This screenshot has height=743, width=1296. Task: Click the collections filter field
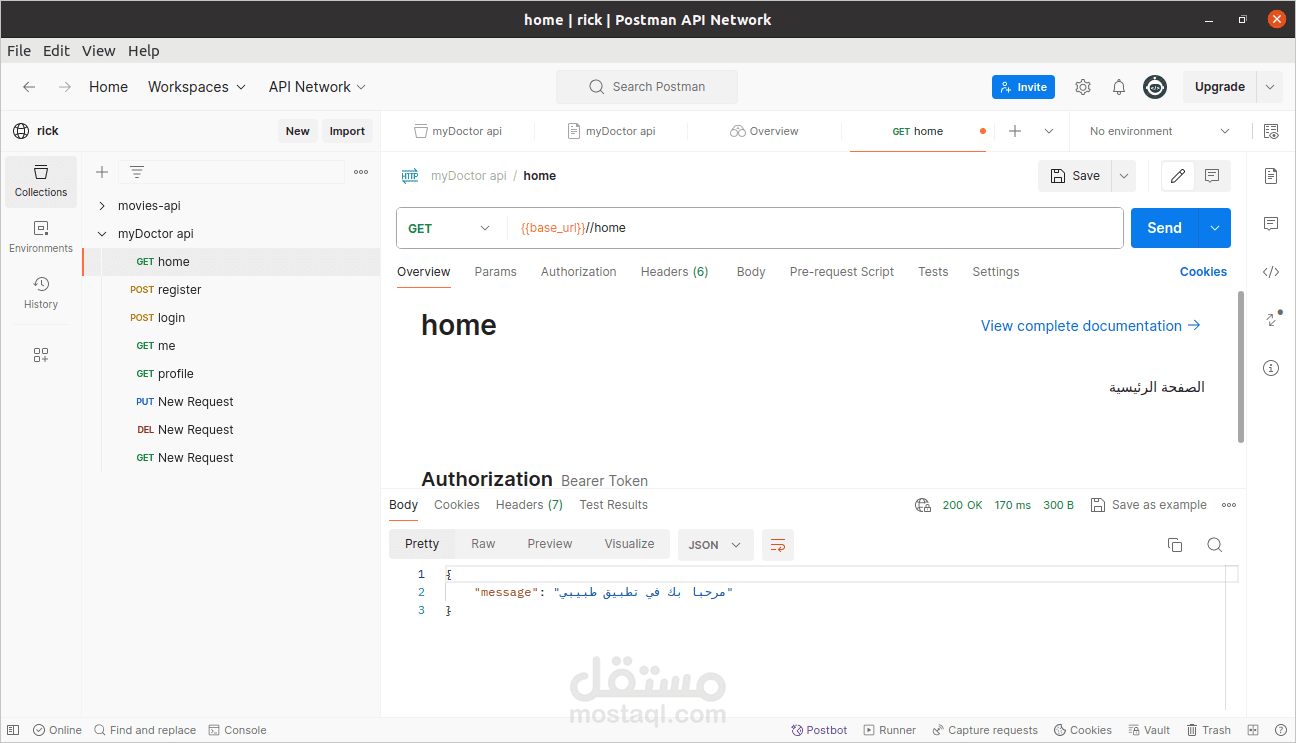pyautogui.click(x=231, y=172)
